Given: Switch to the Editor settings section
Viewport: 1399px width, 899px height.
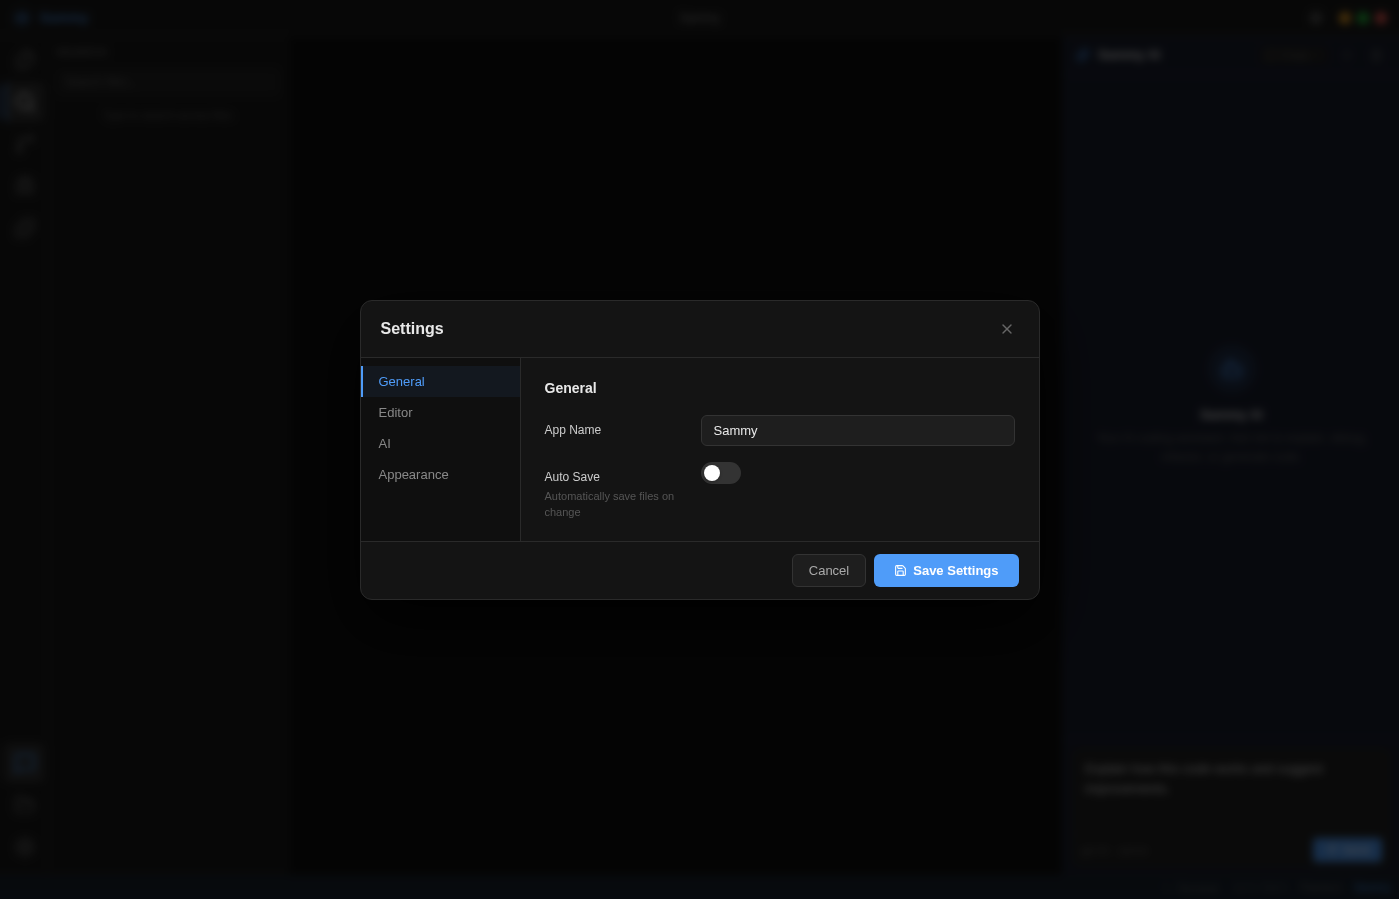Looking at the screenshot, I should click(395, 412).
